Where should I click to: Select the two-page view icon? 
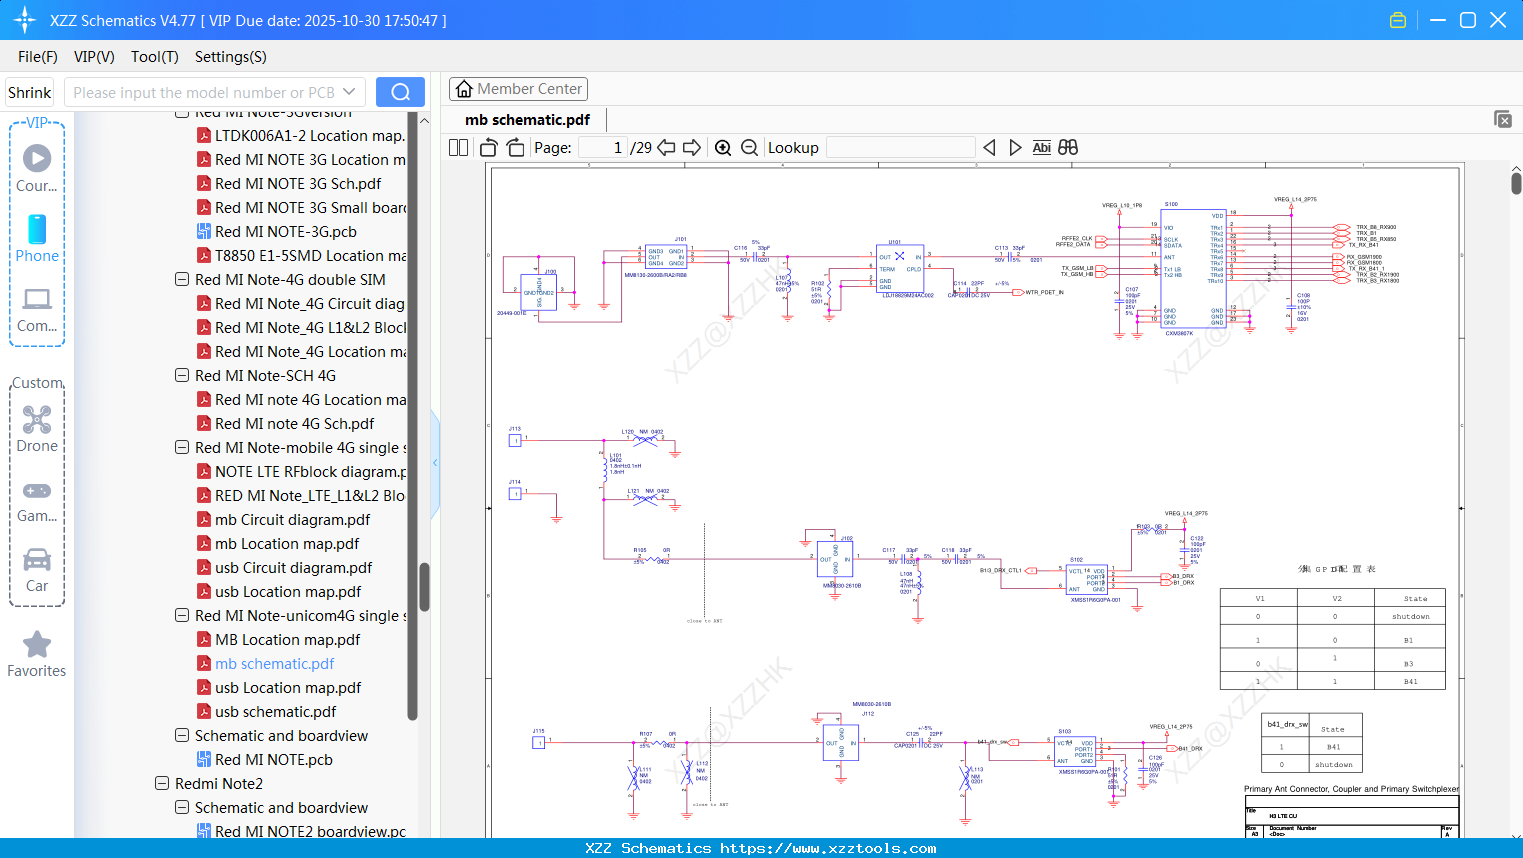pos(456,147)
